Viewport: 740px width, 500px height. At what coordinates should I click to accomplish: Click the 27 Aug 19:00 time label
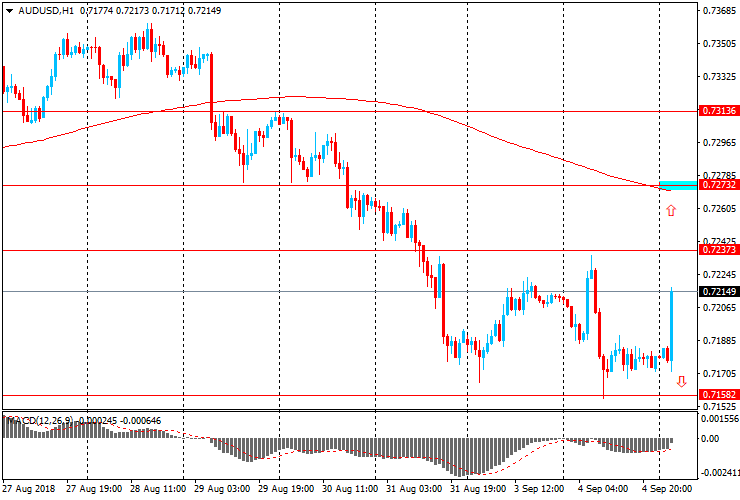pyautogui.click(x=94, y=489)
